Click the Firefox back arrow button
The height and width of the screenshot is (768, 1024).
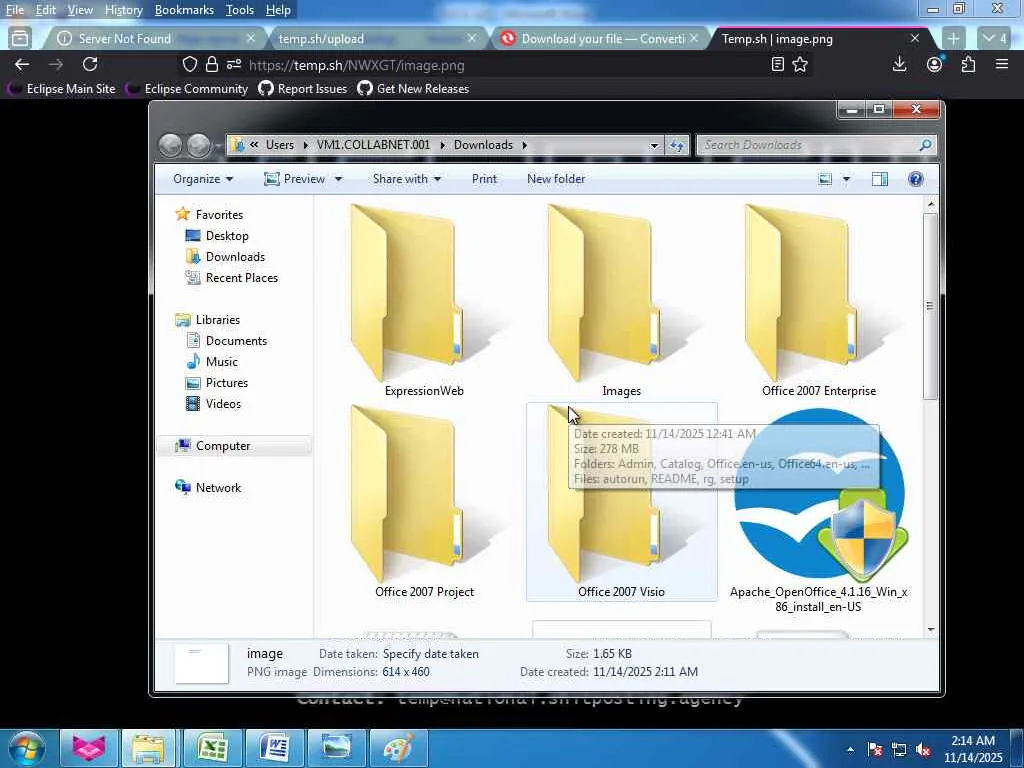[x=22, y=64]
